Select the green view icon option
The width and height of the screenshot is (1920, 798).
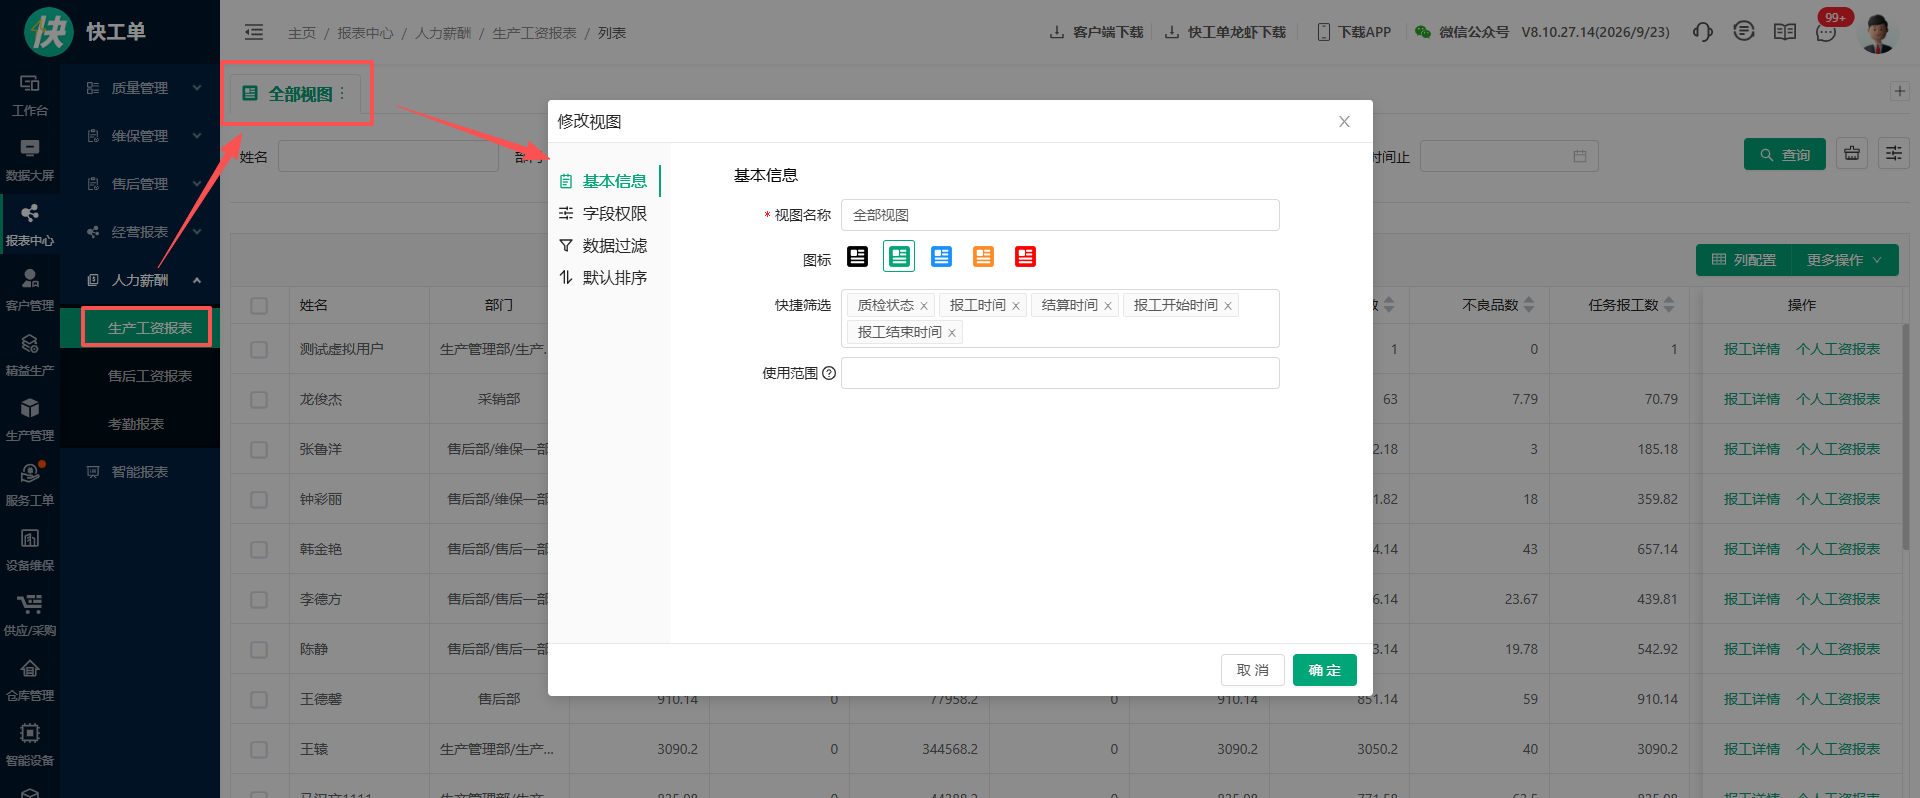[x=899, y=257]
